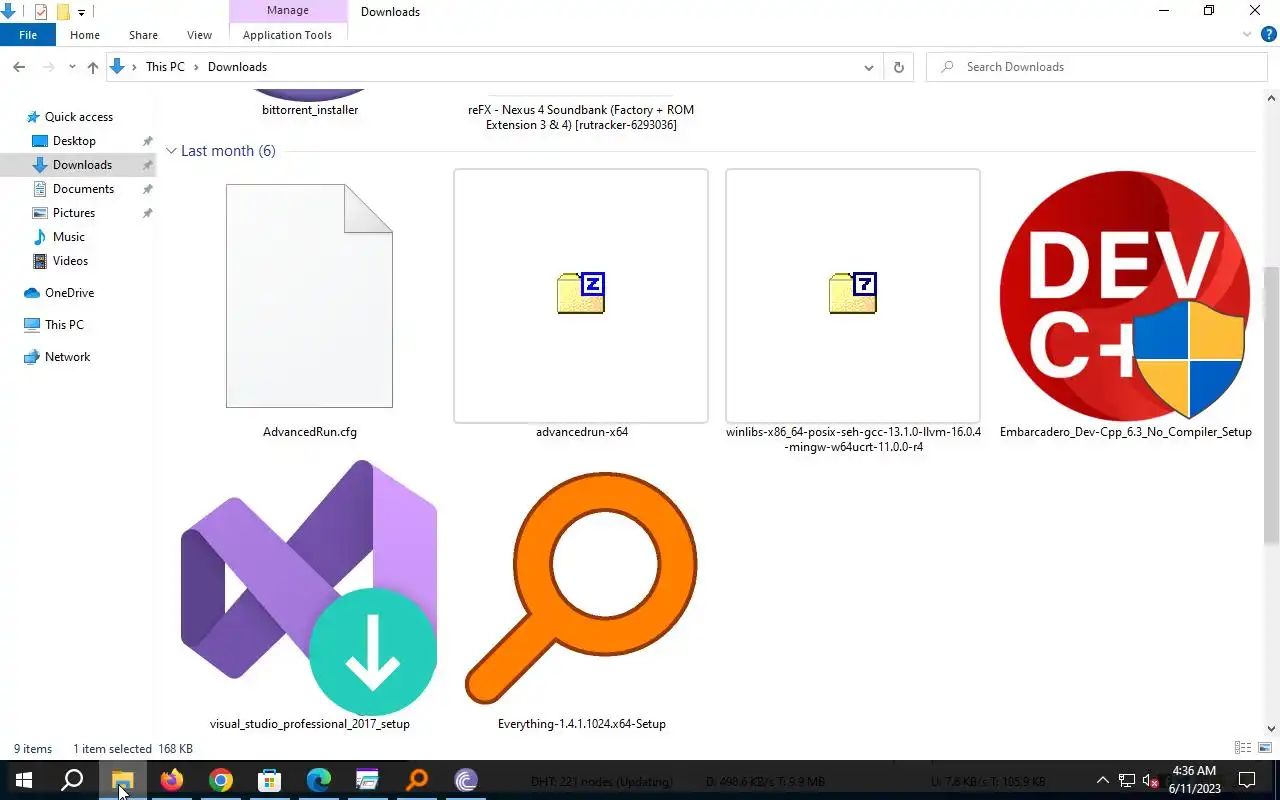Click Downloads in the address breadcrumb
1280x800 pixels.
click(x=237, y=67)
